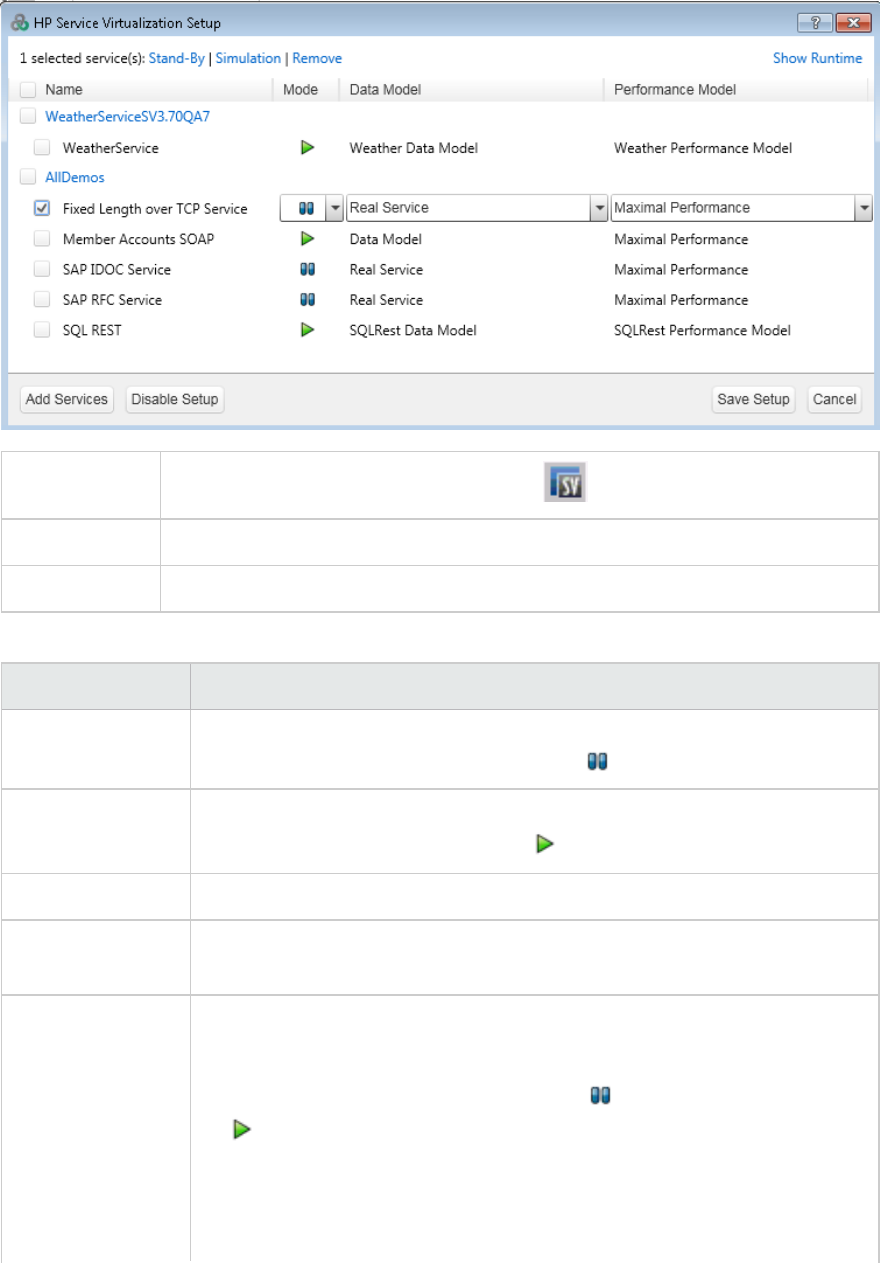Image resolution: width=880 pixels, height=1263 pixels.
Task: Select the Weather Performance Model text
Action: [703, 148]
